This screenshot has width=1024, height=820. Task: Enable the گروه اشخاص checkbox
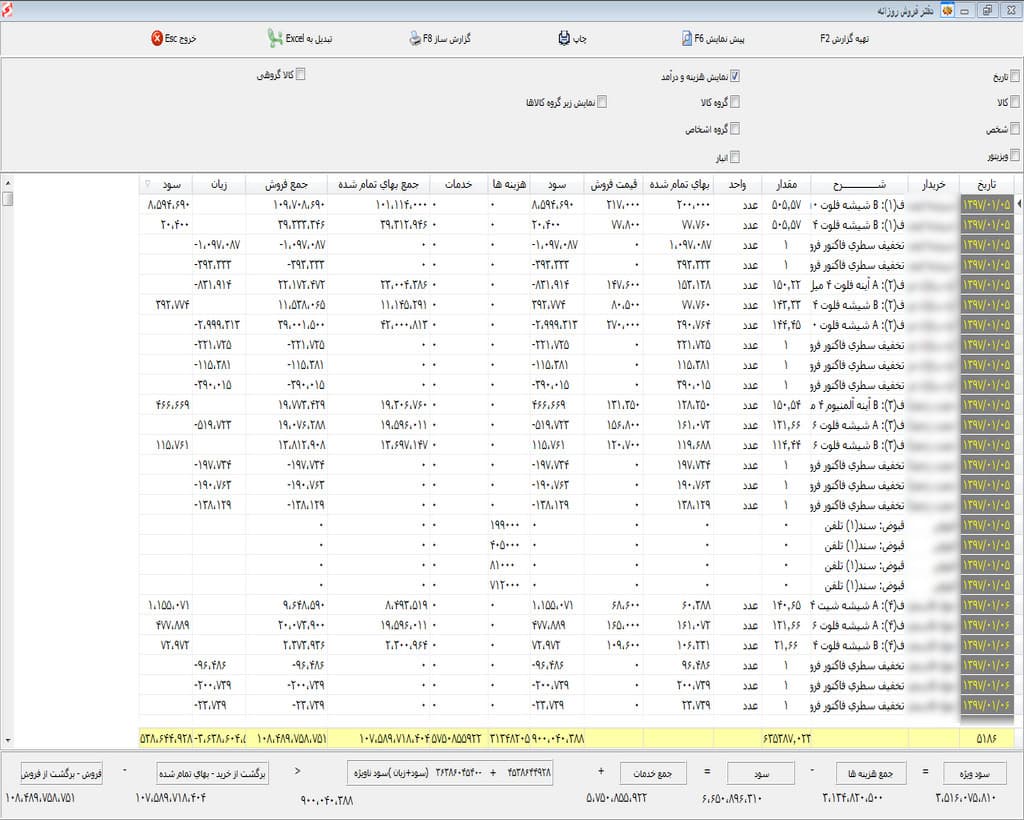tap(735, 129)
